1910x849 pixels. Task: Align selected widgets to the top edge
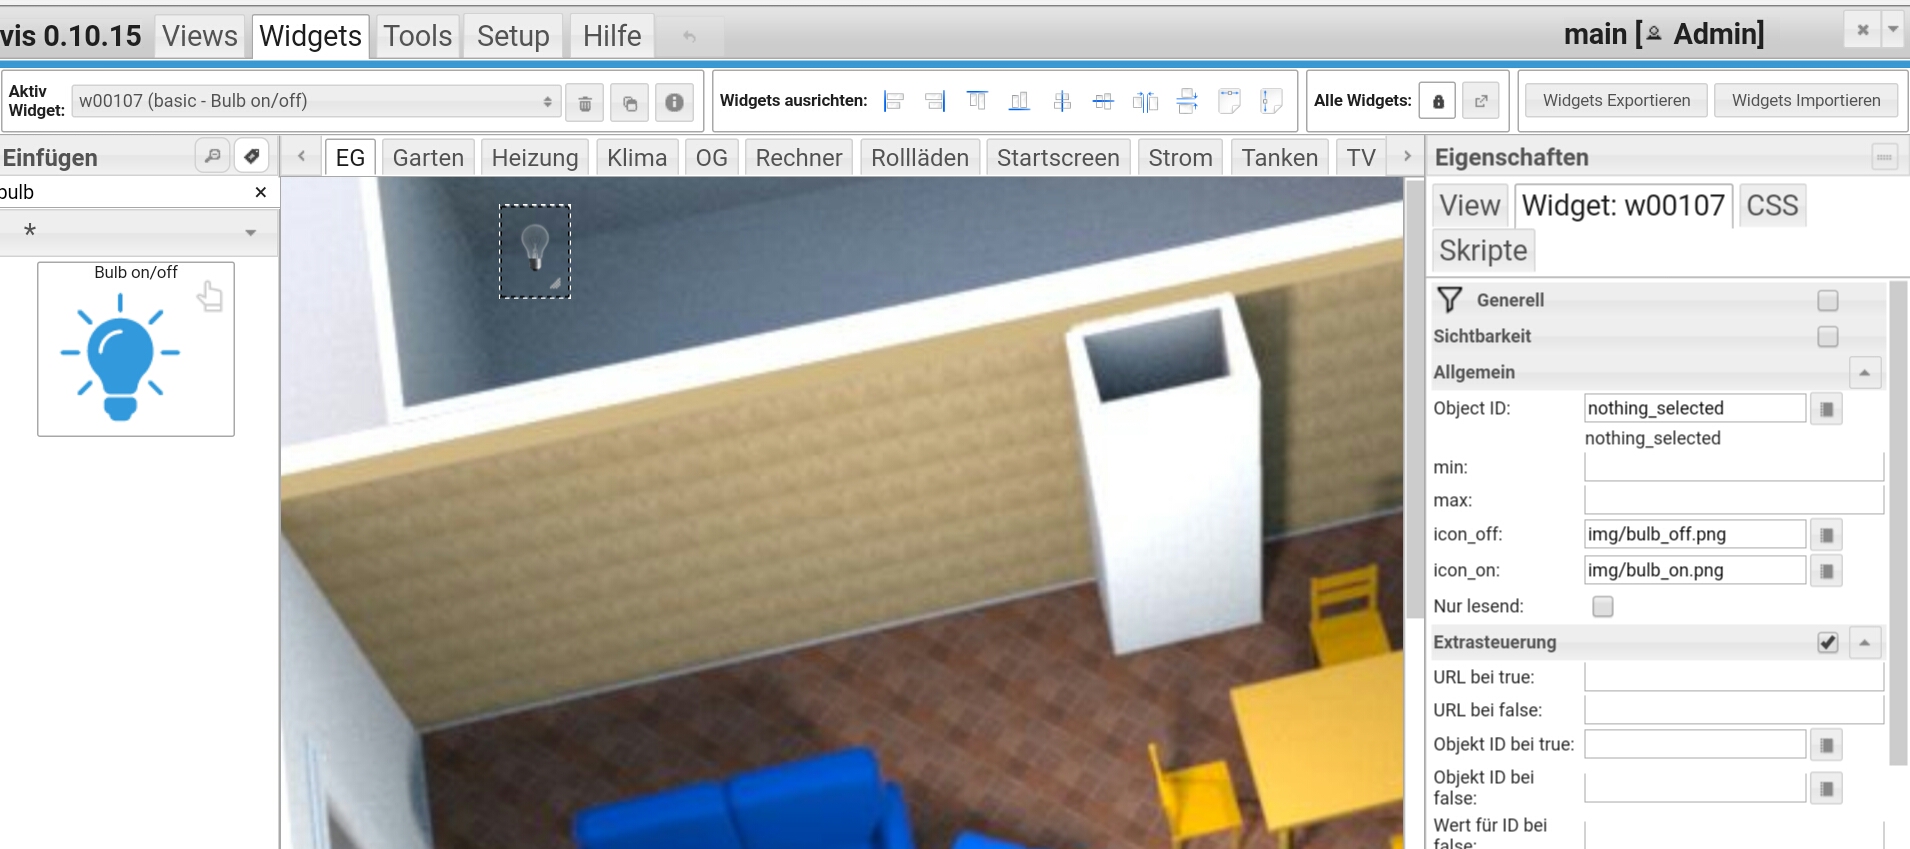coord(977,101)
